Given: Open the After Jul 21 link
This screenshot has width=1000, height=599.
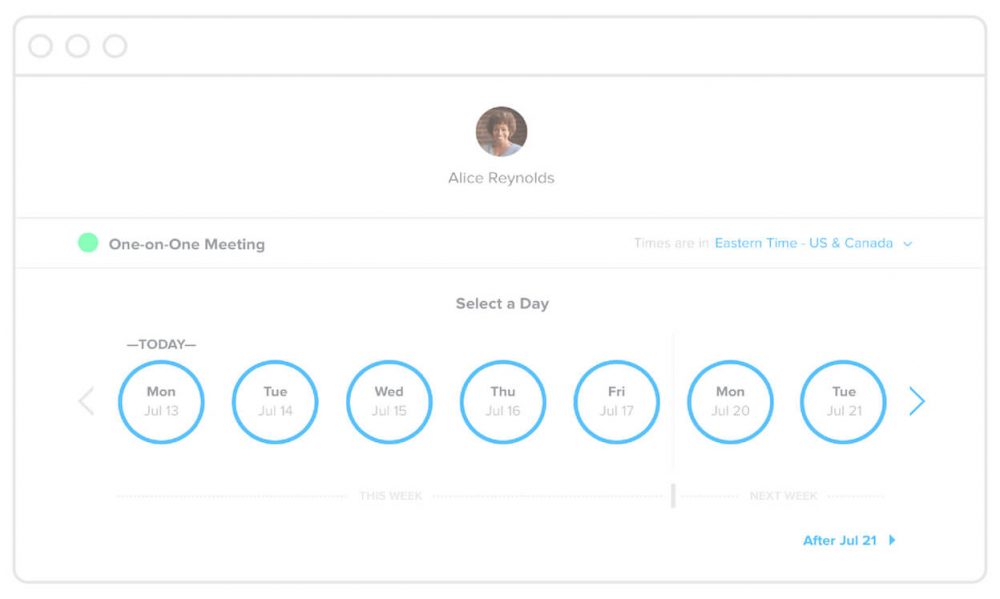Looking at the screenshot, I should 840,540.
